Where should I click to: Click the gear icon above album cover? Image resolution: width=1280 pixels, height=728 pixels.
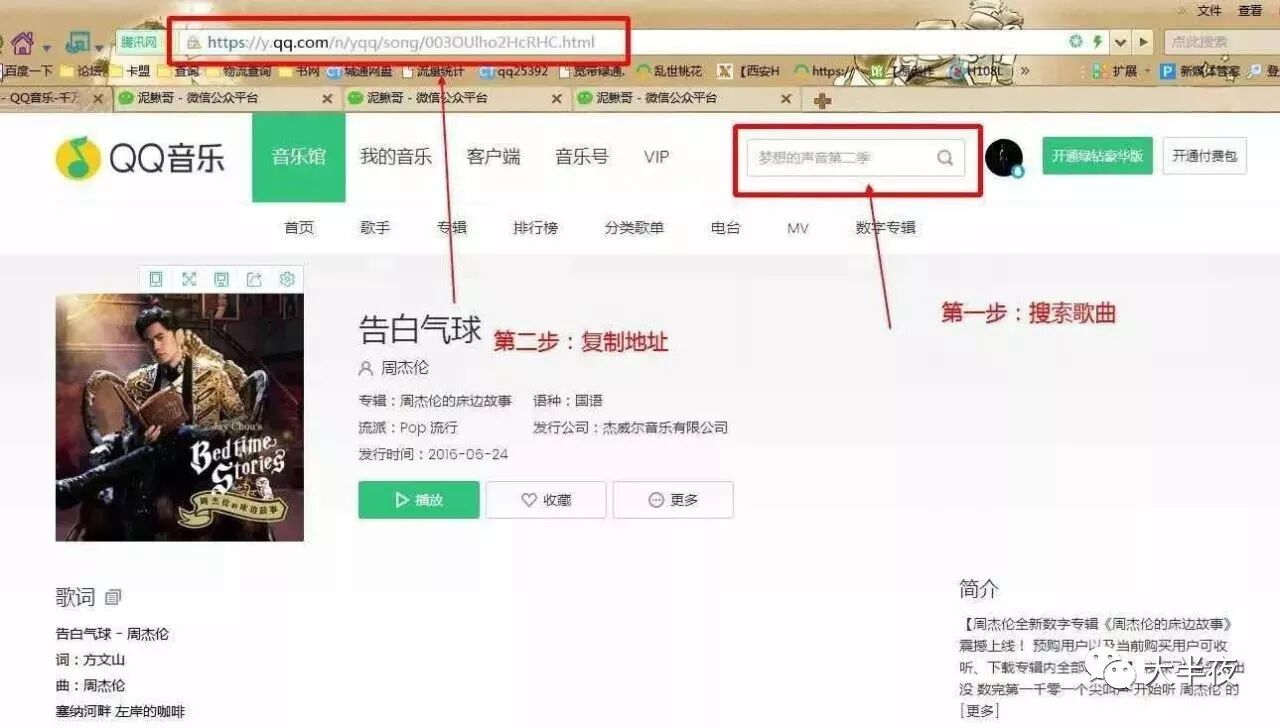coord(287,280)
